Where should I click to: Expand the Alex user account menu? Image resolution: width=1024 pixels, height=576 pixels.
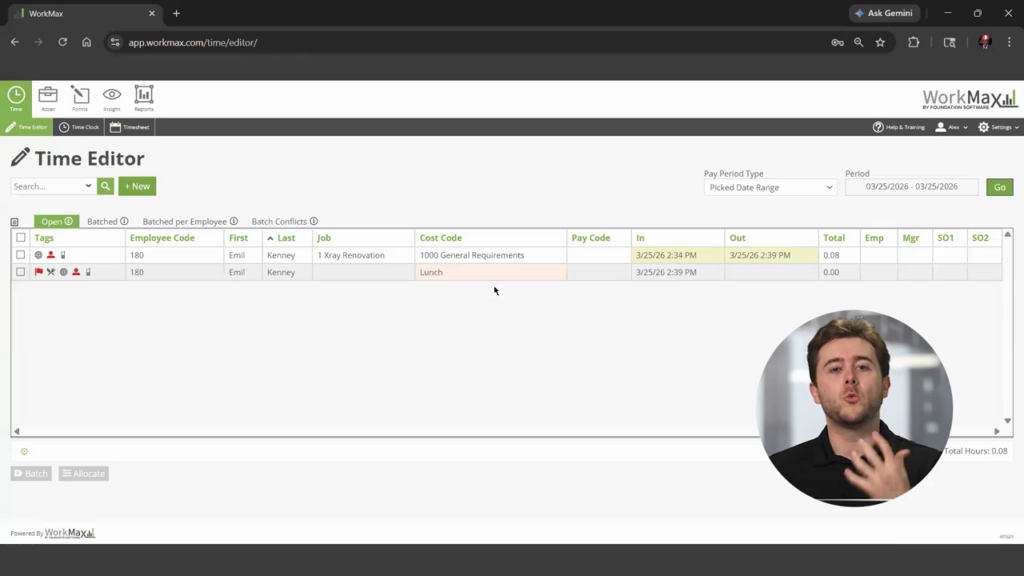tap(950, 128)
